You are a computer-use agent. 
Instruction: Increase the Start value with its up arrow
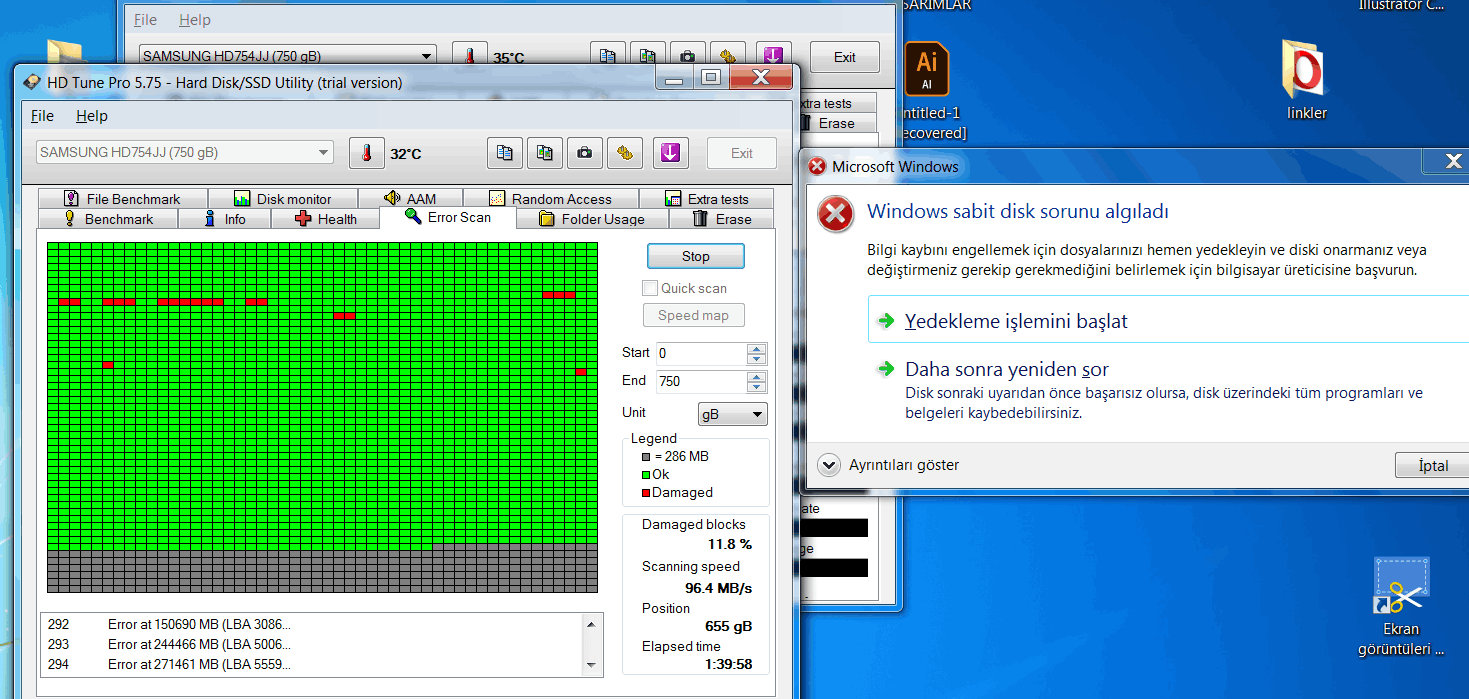click(x=757, y=349)
